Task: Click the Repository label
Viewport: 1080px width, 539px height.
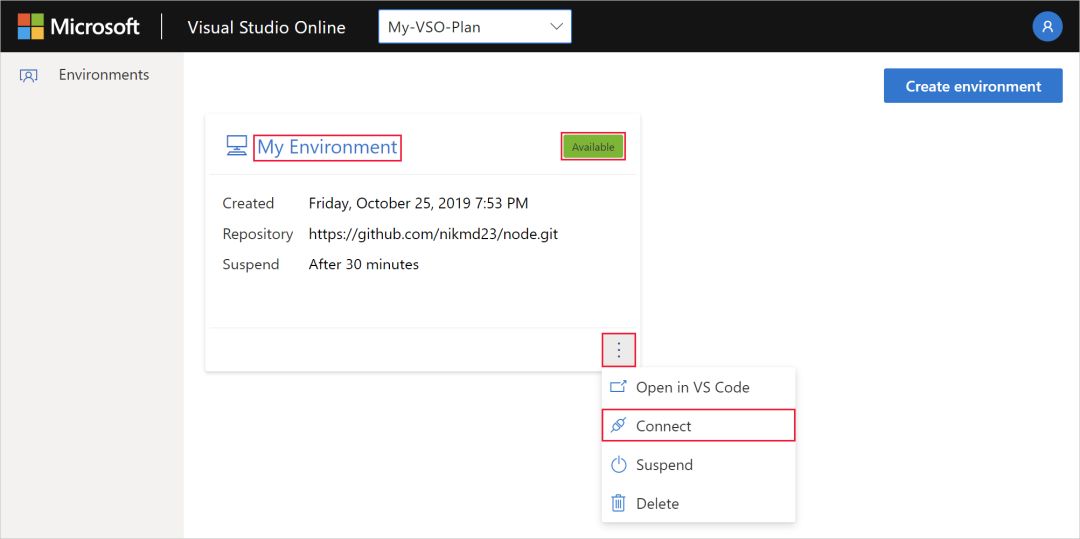Action: click(x=258, y=234)
